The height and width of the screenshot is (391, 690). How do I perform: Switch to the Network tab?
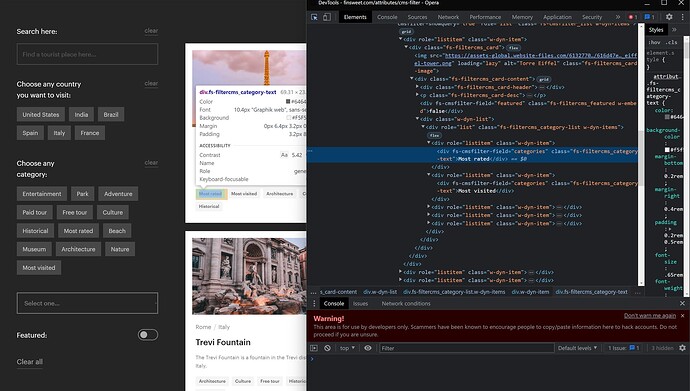tap(448, 17)
